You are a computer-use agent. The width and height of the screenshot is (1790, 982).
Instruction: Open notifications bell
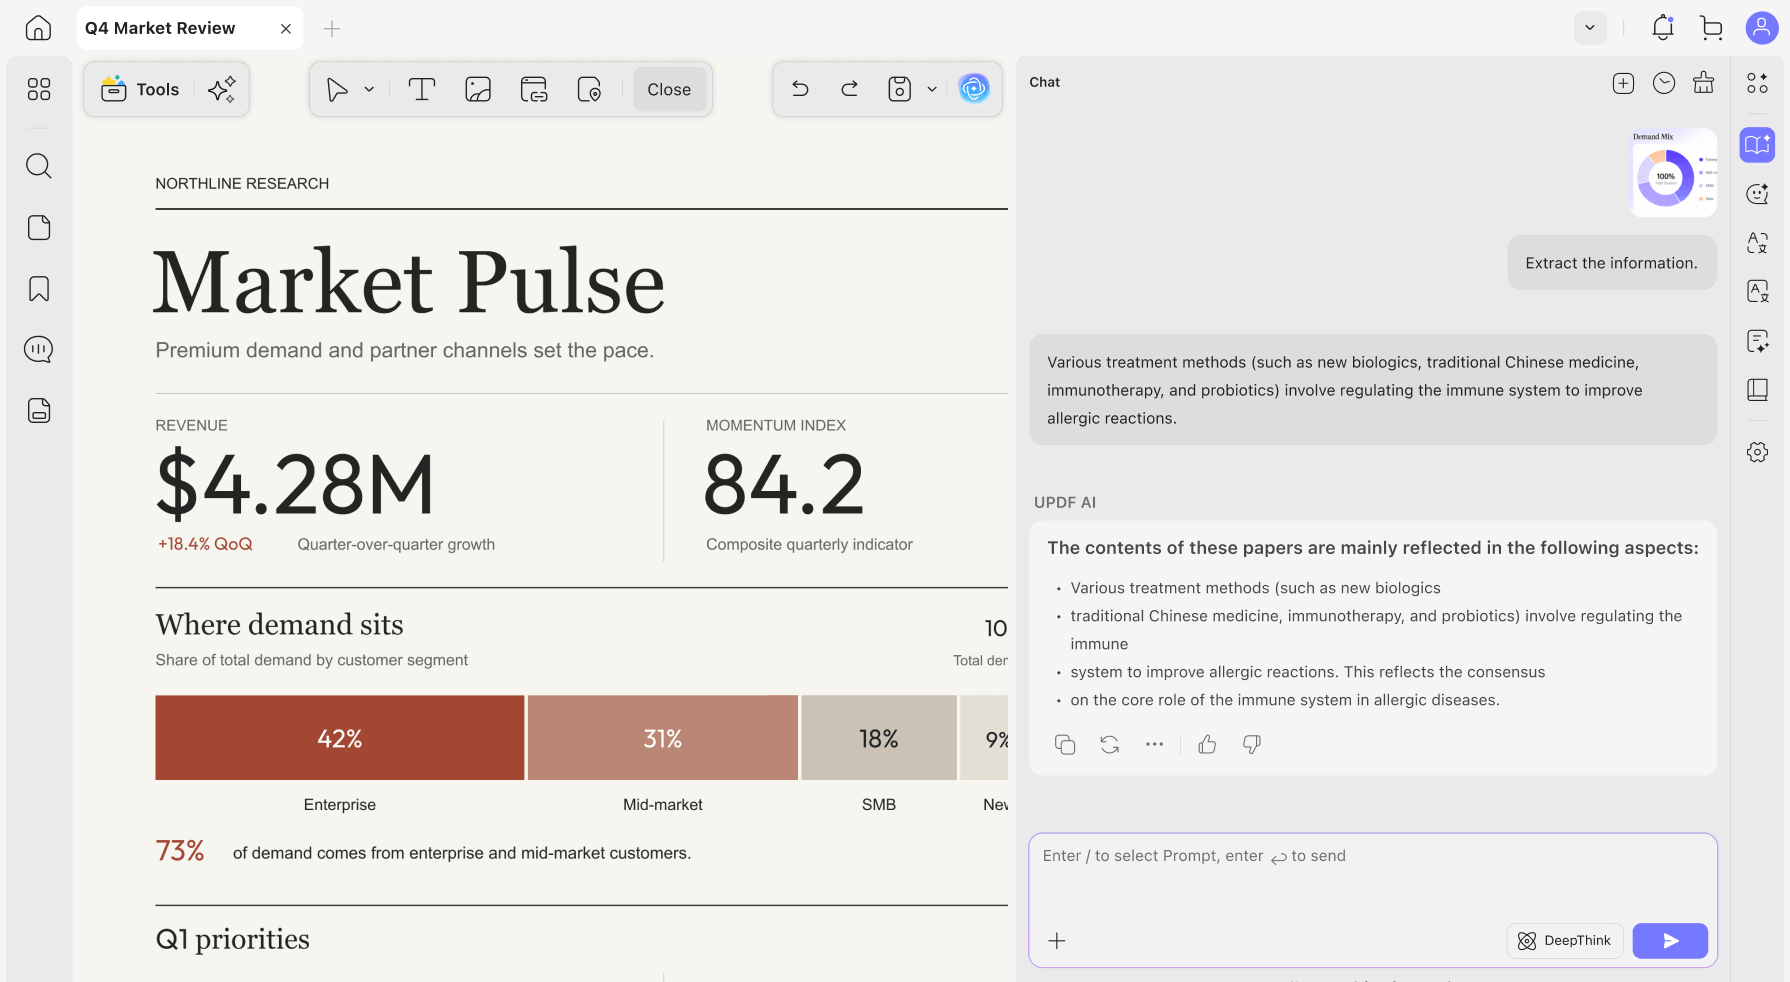pyautogui.click(x=1663, y=28)
